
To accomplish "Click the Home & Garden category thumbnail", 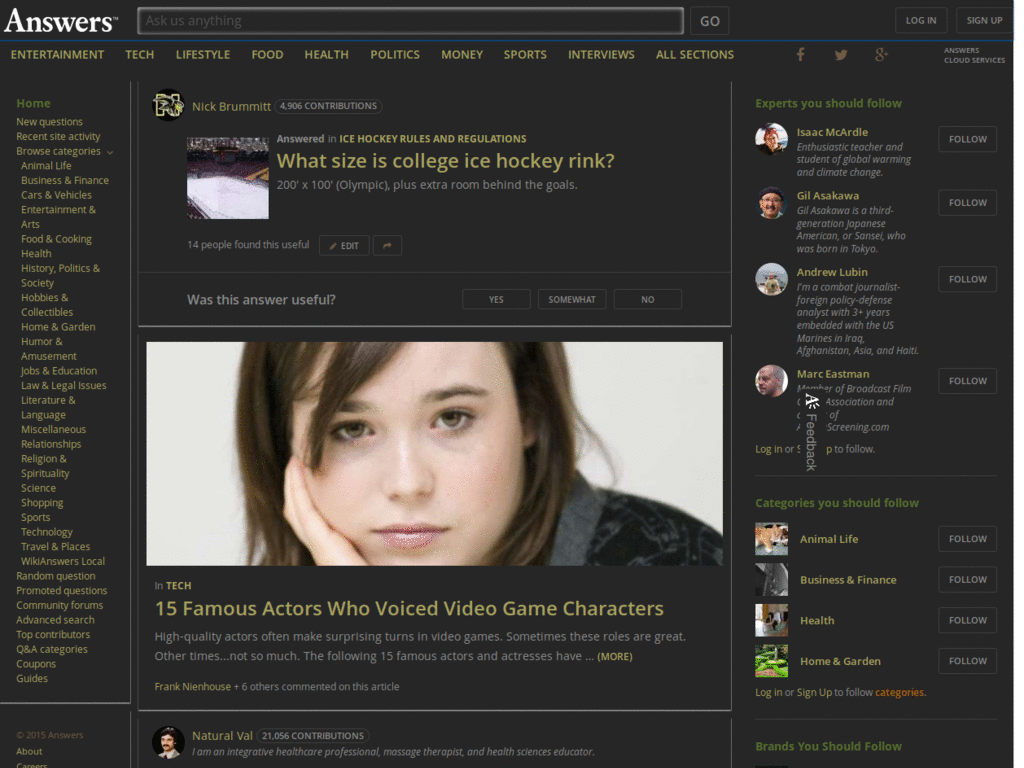I will pyautogui.click(x=771, y=661).
